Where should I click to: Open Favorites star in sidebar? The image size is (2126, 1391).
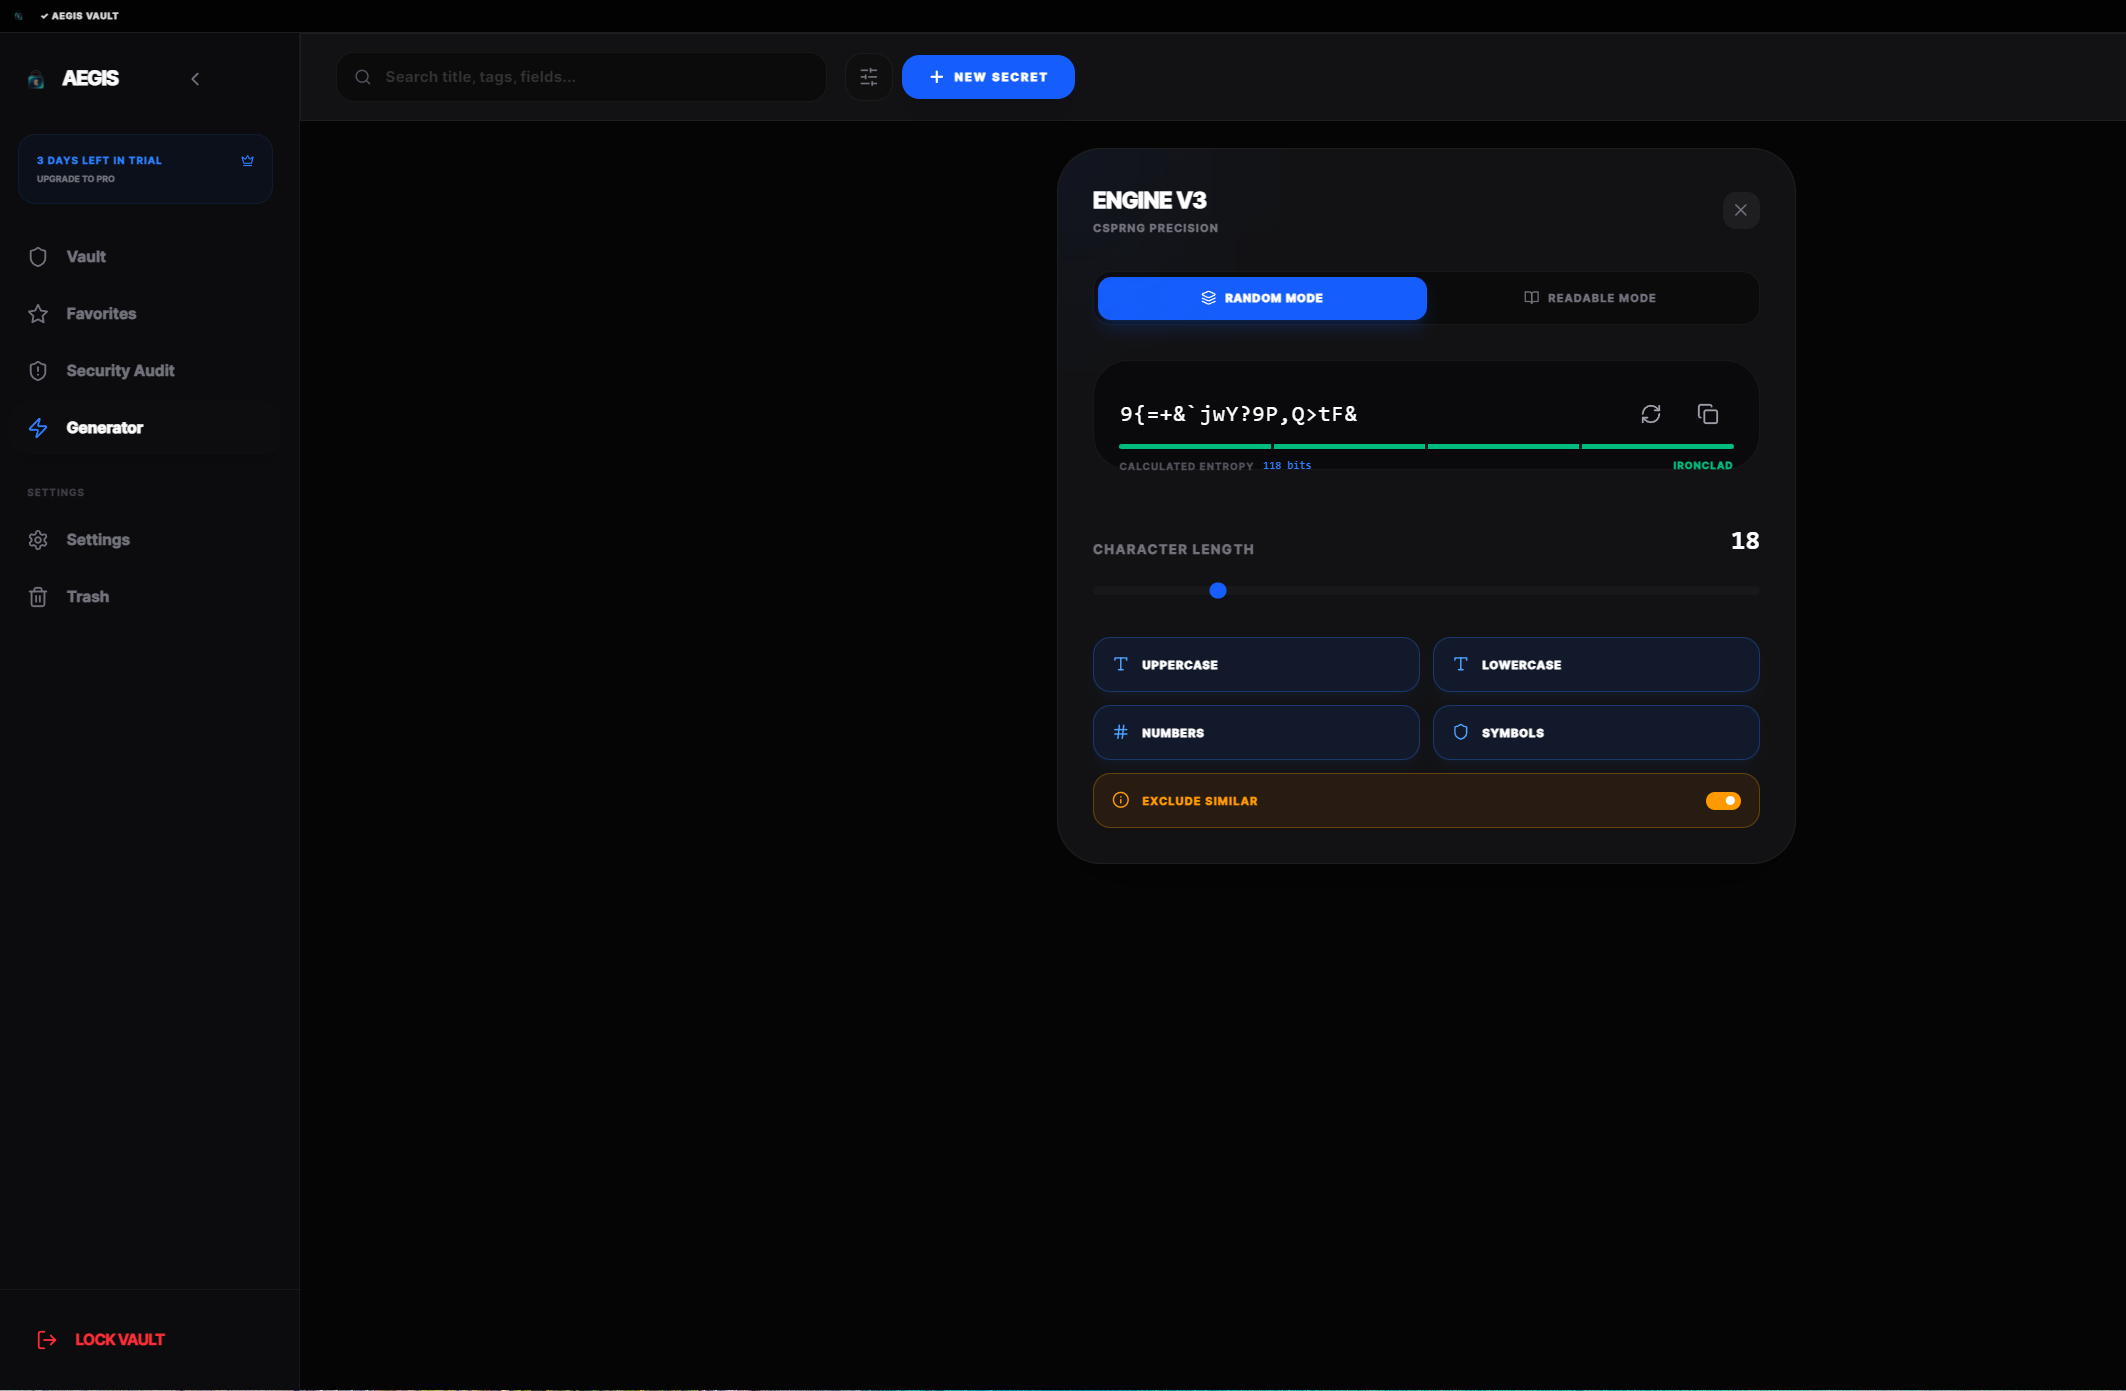coord(101,314)
